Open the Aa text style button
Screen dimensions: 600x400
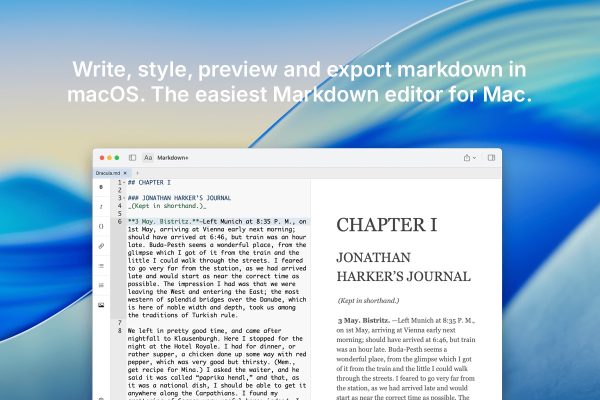click(148, 158)
